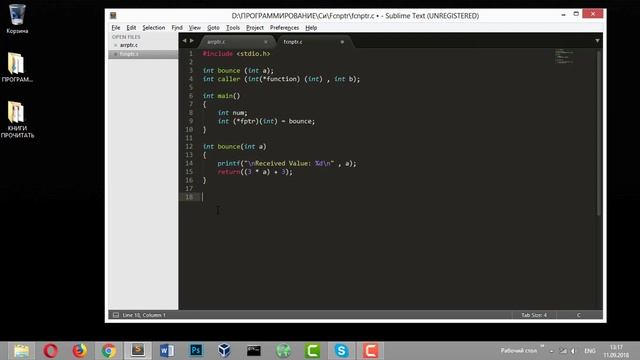The image size is (640, 360).
Task: Open the Find menu
Action: click(x=177, y=28)
